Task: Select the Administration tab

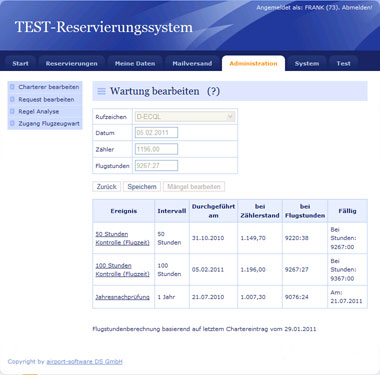Action: click(x=253, y=63)
